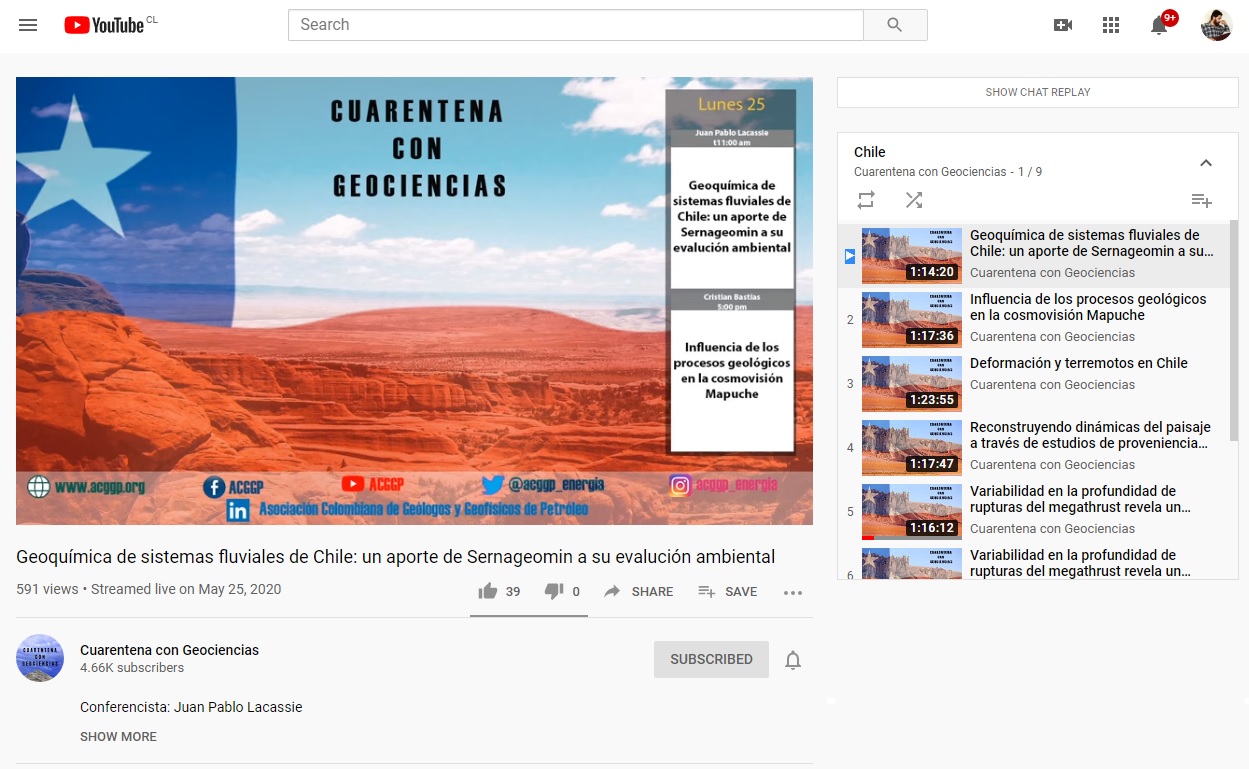Click the YouTube logo

pyautogui.click(x=104, y=25)
